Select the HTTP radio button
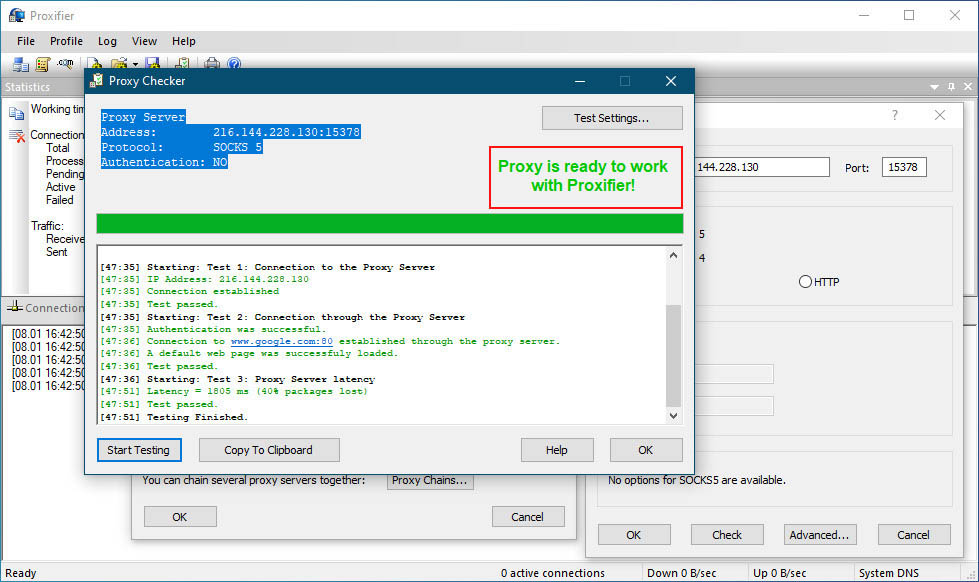 (805, 282)
